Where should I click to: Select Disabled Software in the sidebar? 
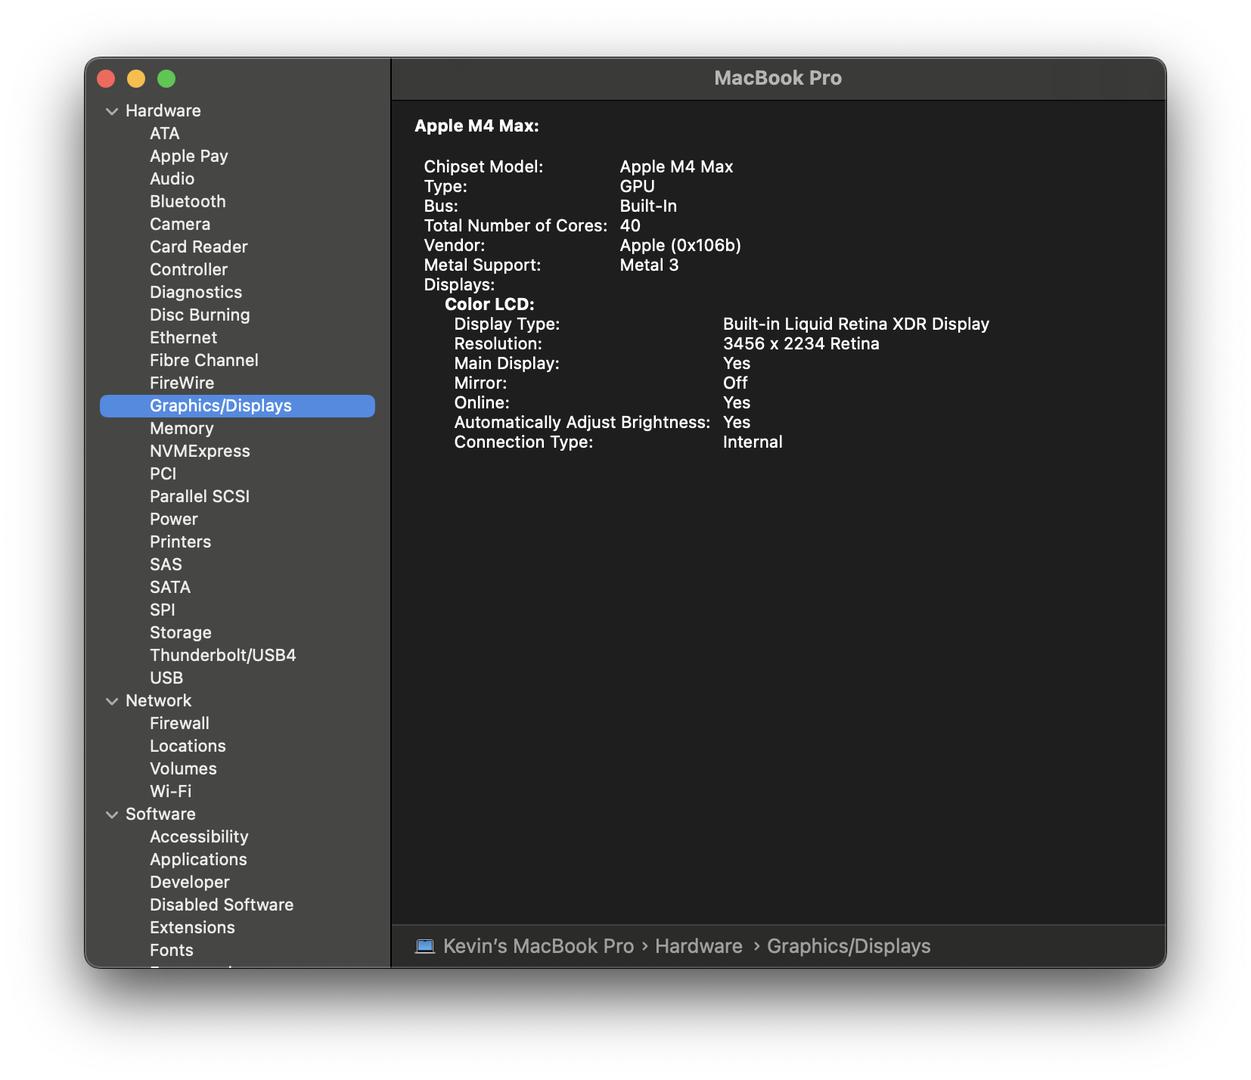tap(221, 905)
